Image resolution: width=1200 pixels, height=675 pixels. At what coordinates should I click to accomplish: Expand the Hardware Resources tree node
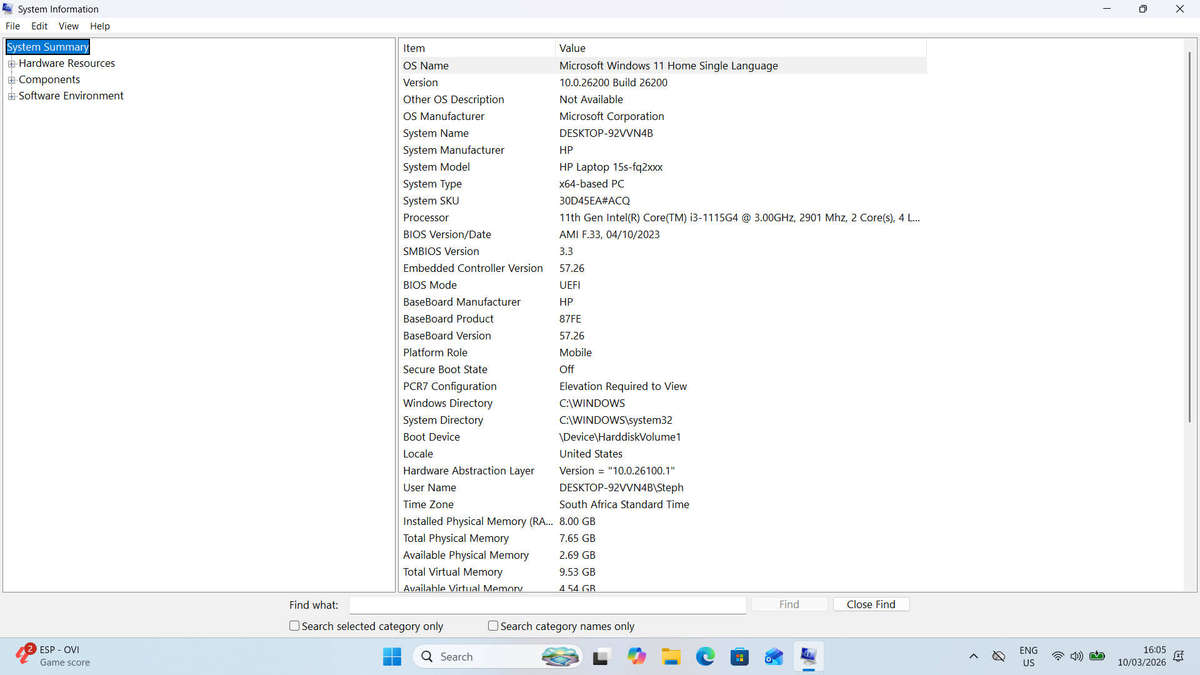point(12,63)
